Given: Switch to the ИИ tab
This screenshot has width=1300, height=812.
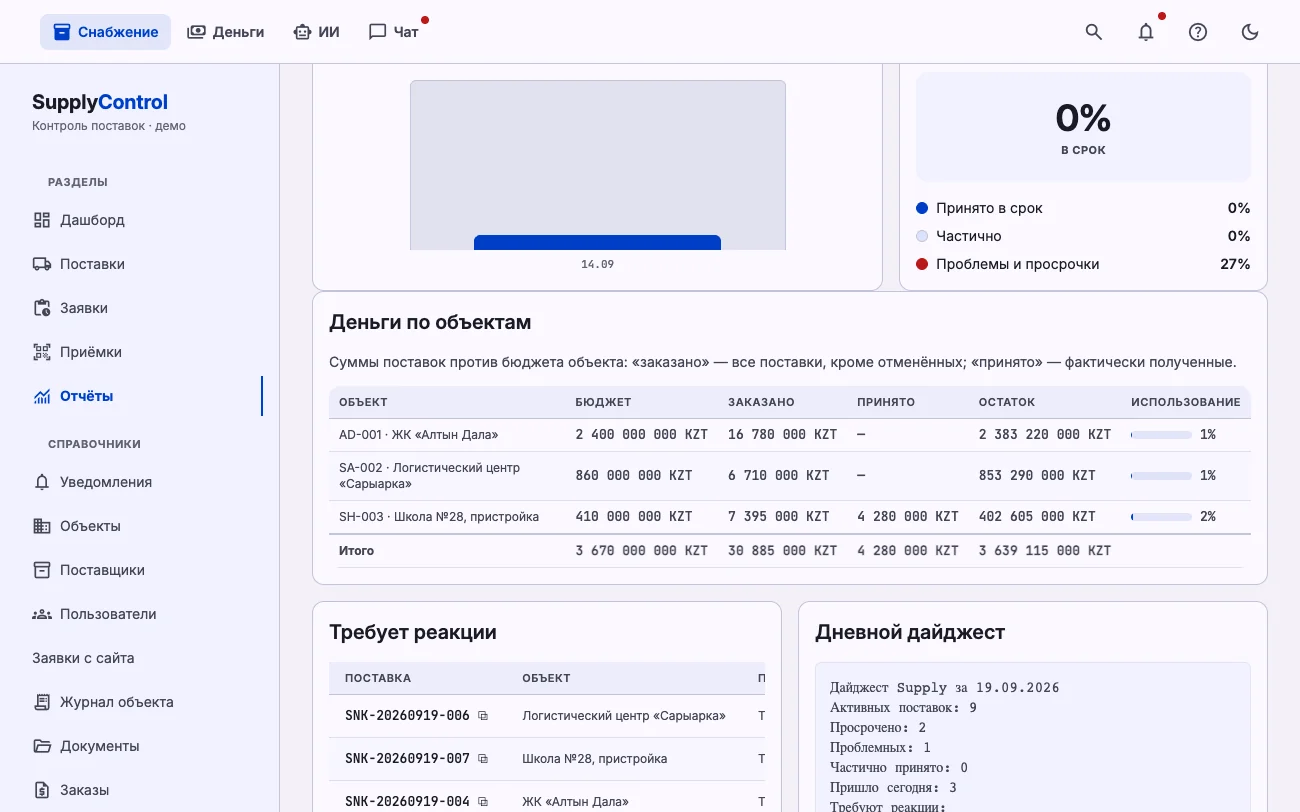Looking at the screenshot, I should 316,32.
